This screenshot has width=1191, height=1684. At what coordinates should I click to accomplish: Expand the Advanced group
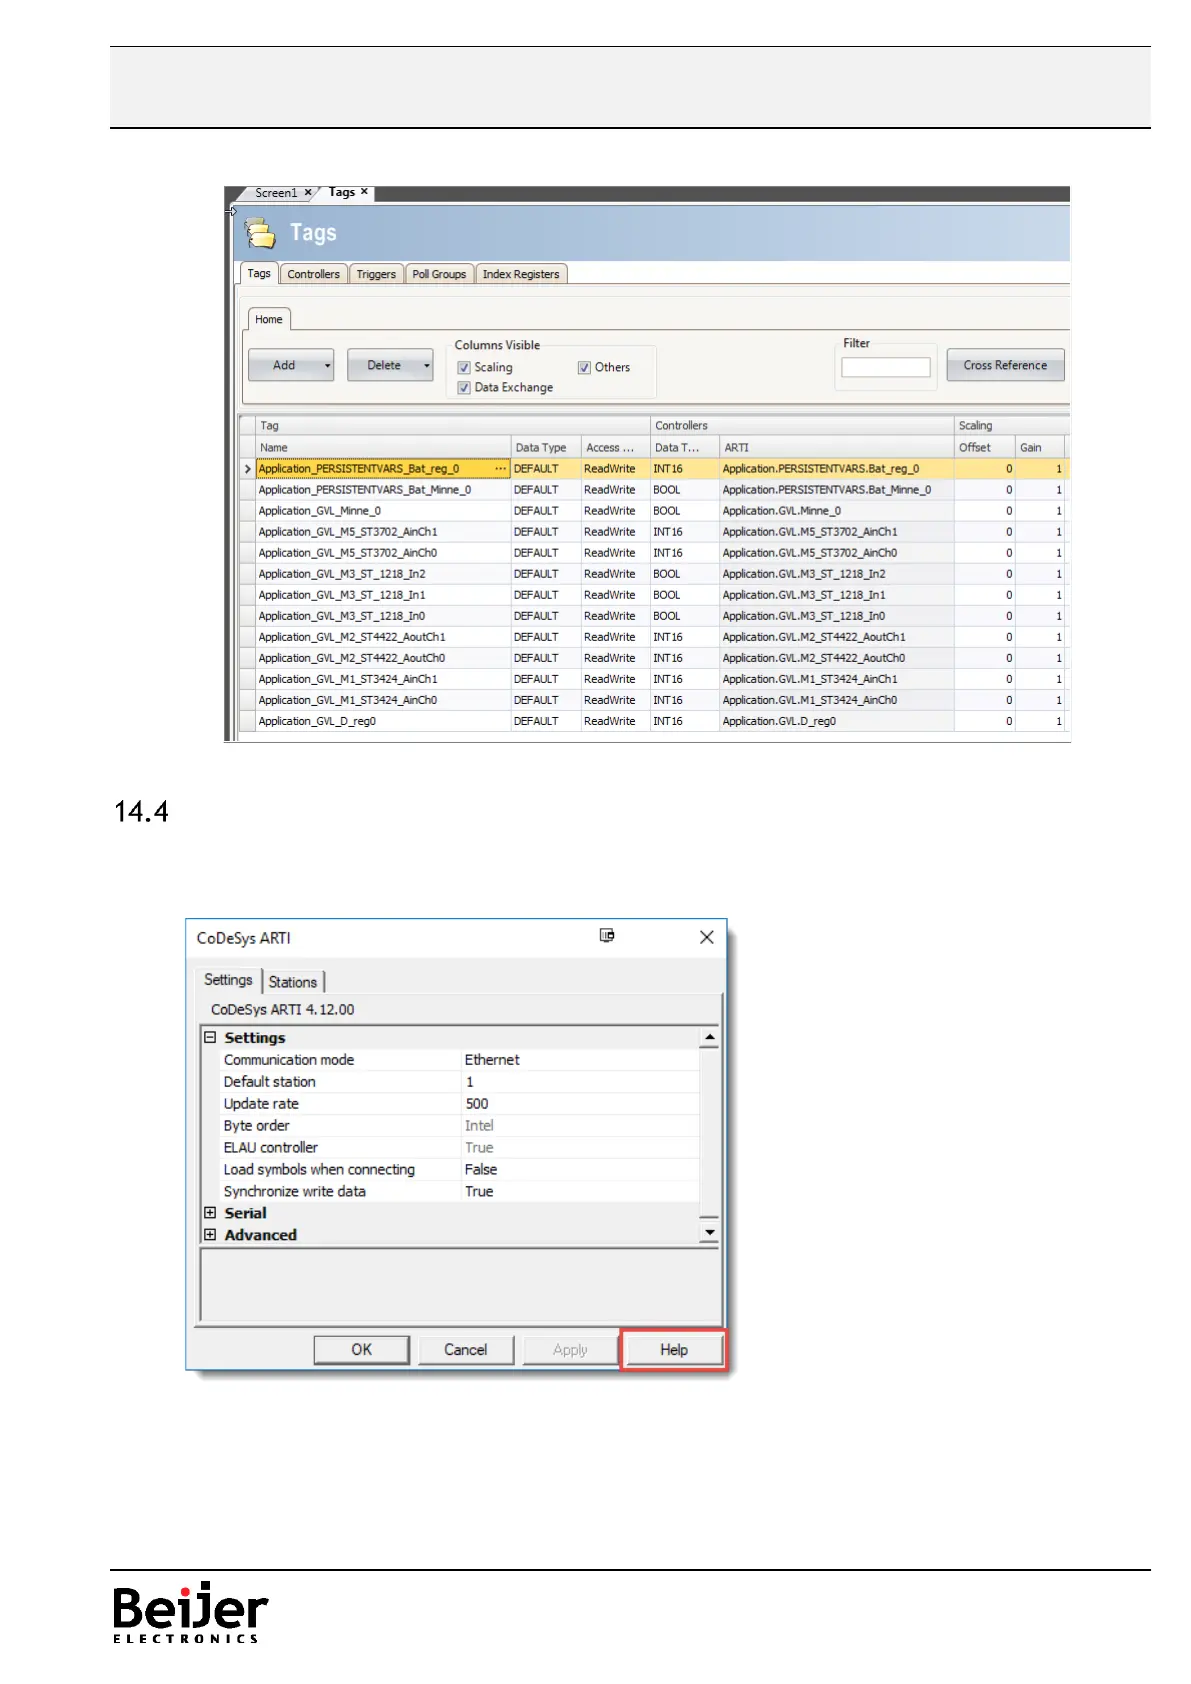coord(210,1235)
